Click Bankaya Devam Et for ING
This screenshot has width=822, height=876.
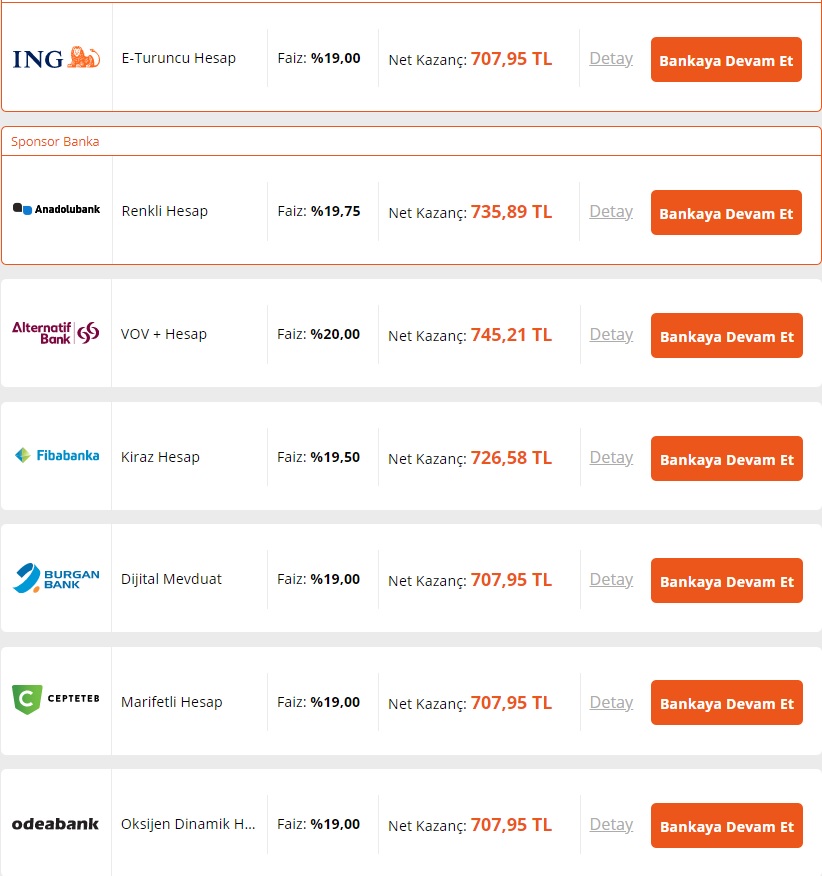click(726, 60)
